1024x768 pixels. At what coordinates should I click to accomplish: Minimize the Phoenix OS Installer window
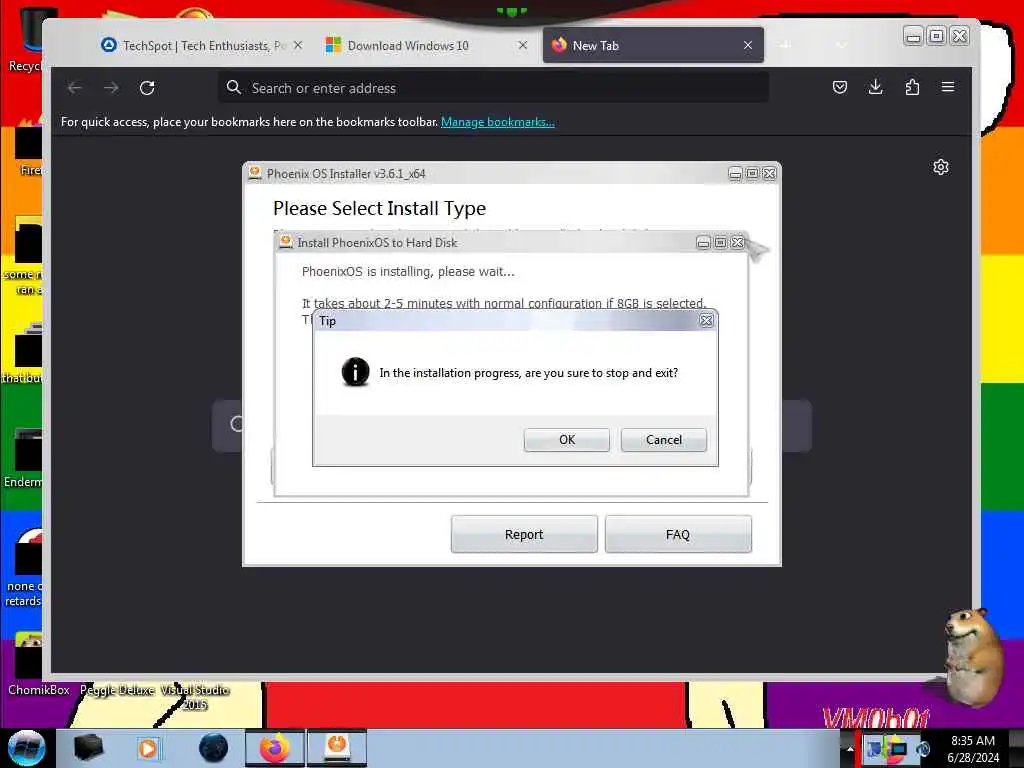point(735,174)
